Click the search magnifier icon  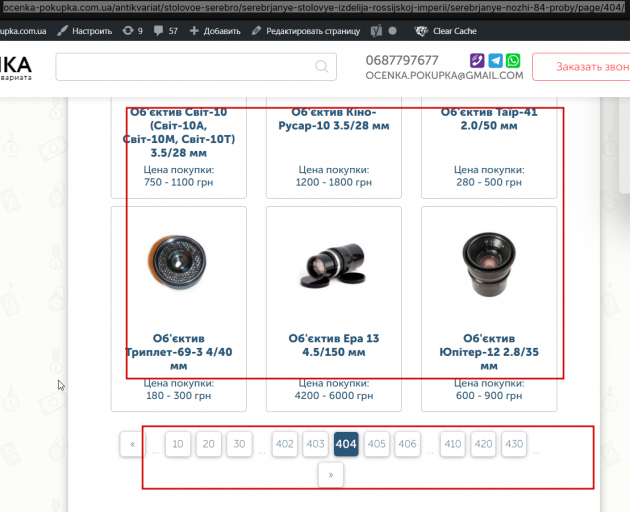point(321,66)
